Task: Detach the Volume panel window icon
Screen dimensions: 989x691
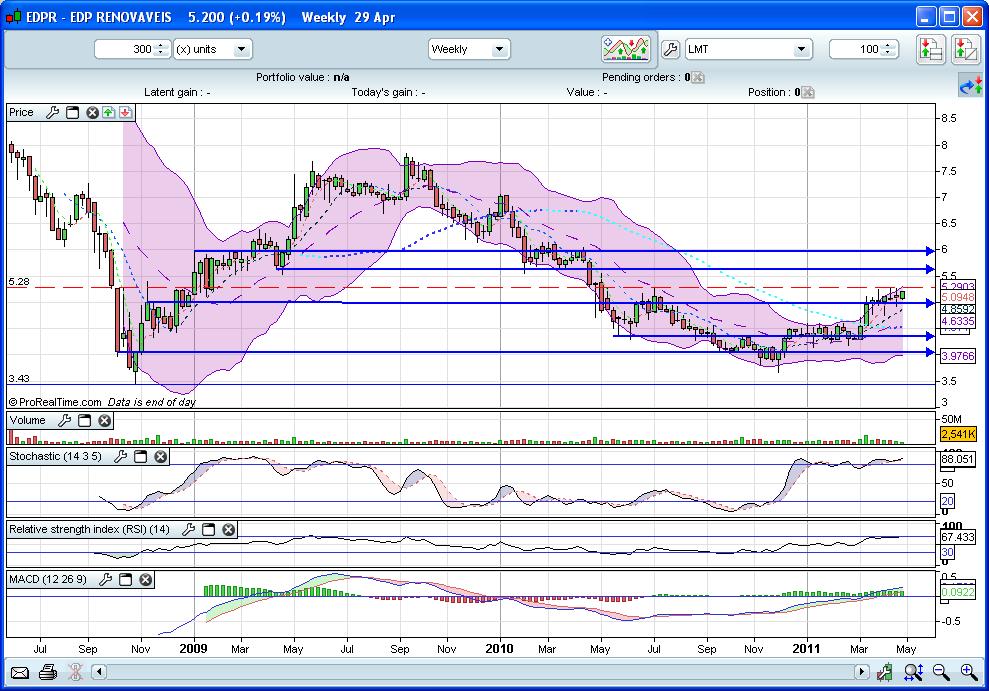Action: tap(85, 421)
